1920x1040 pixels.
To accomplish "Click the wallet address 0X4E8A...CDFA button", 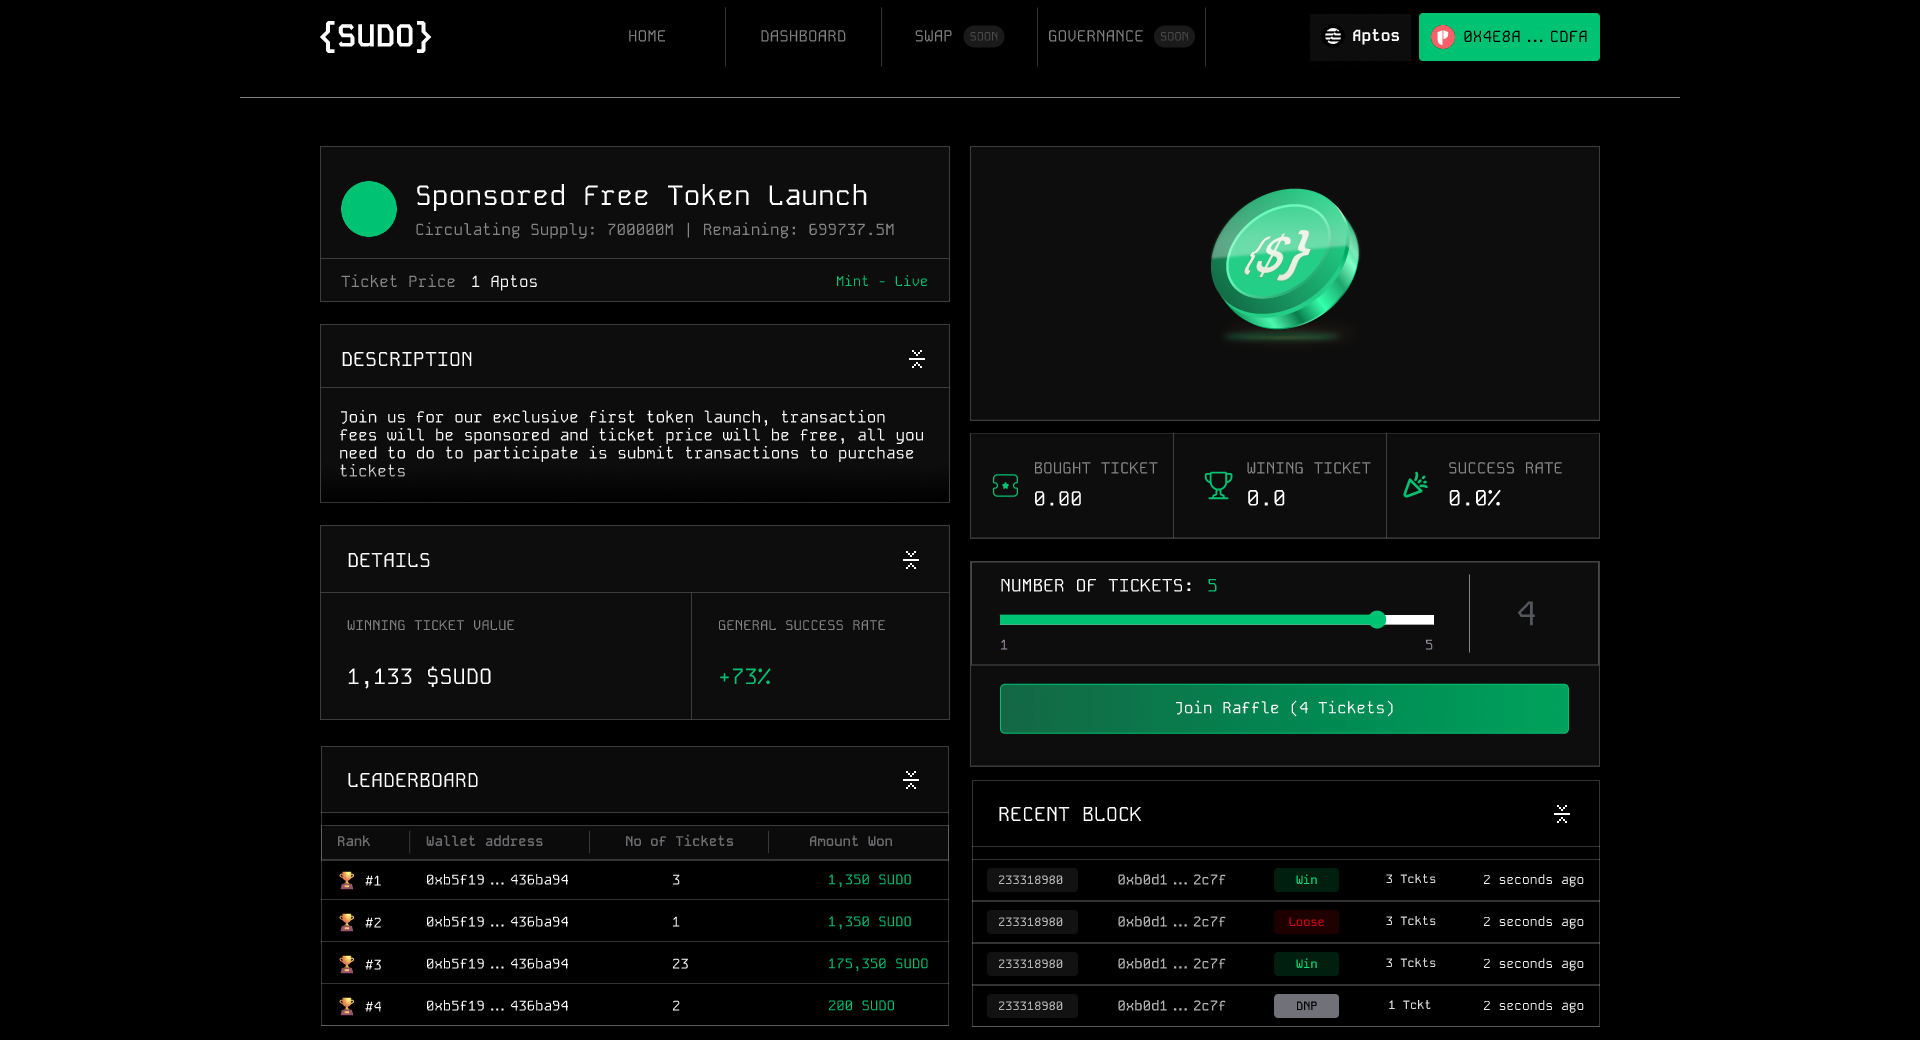I will [1509, 37].
